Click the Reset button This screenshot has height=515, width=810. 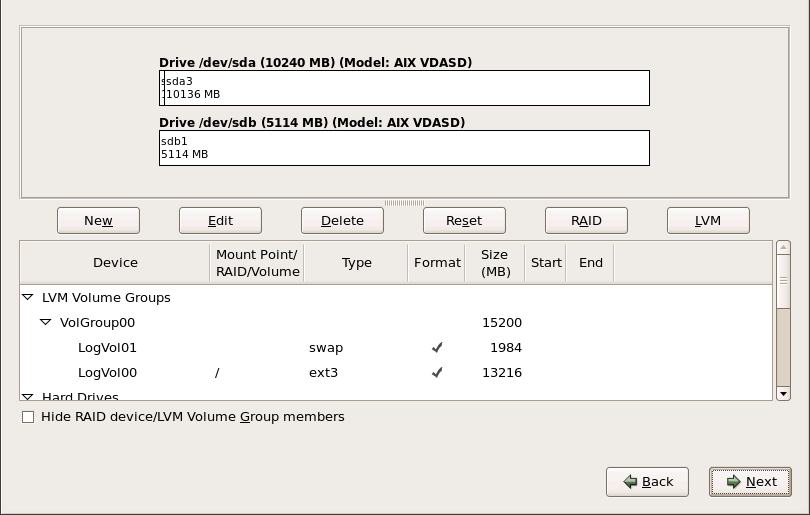[x=464, y=221]
